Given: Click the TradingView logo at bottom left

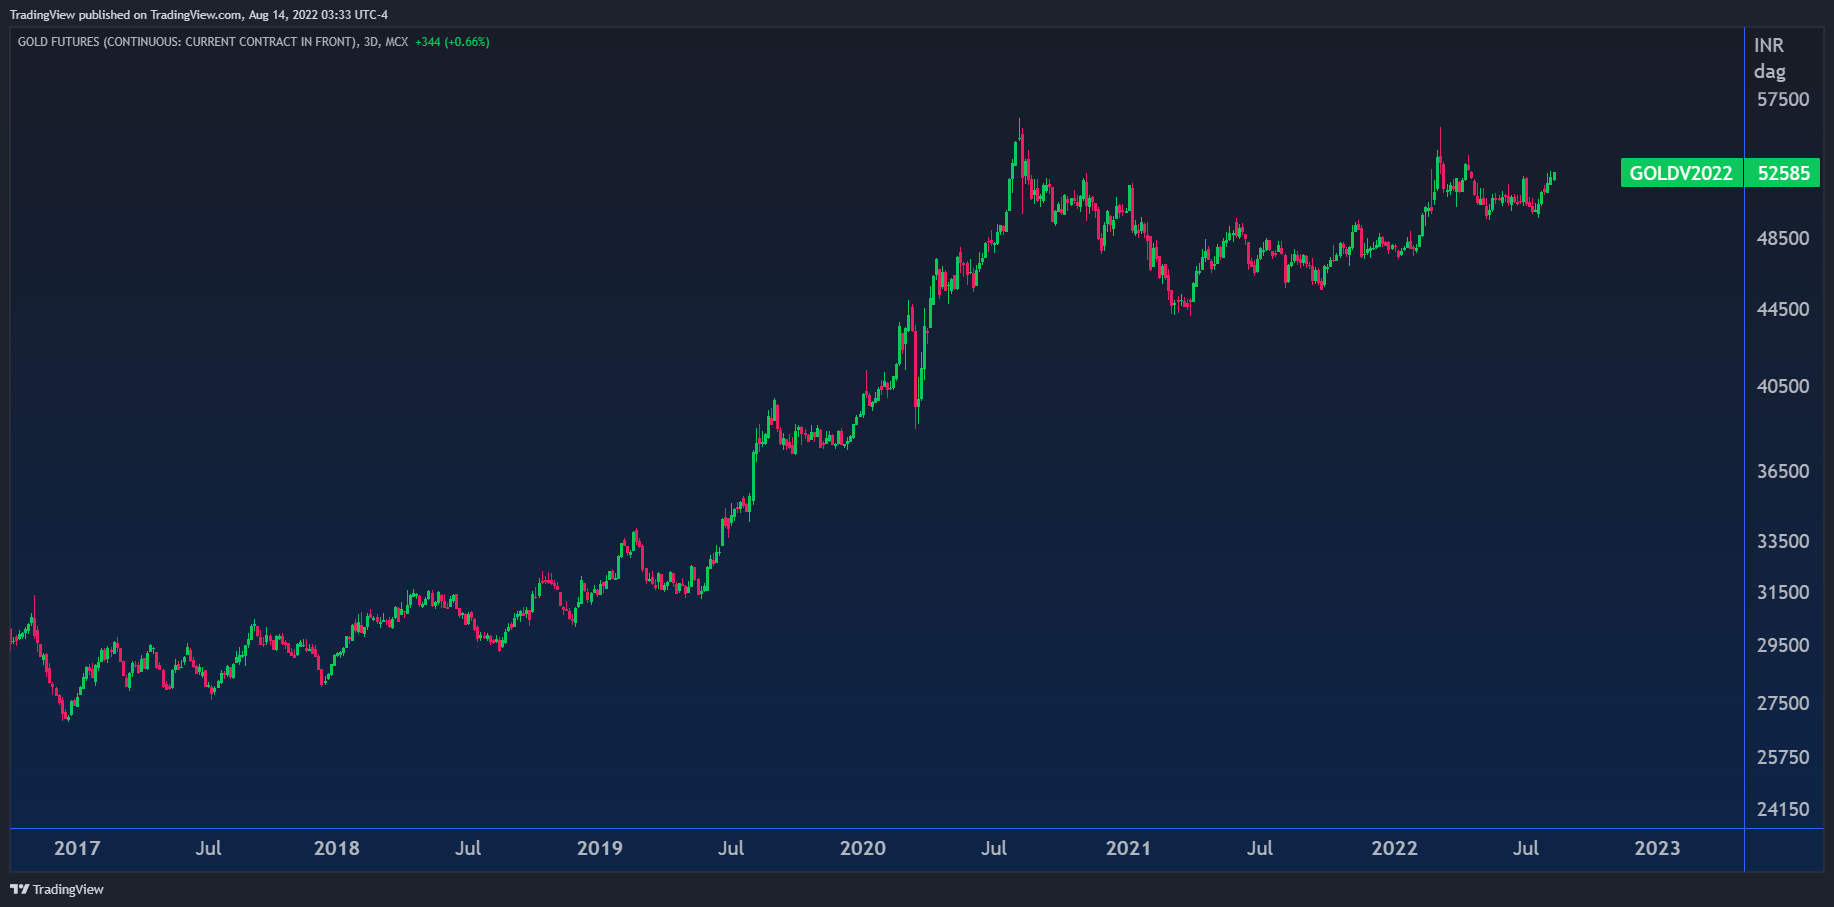Looking at the screenshot, I should [x=57, y=889].
